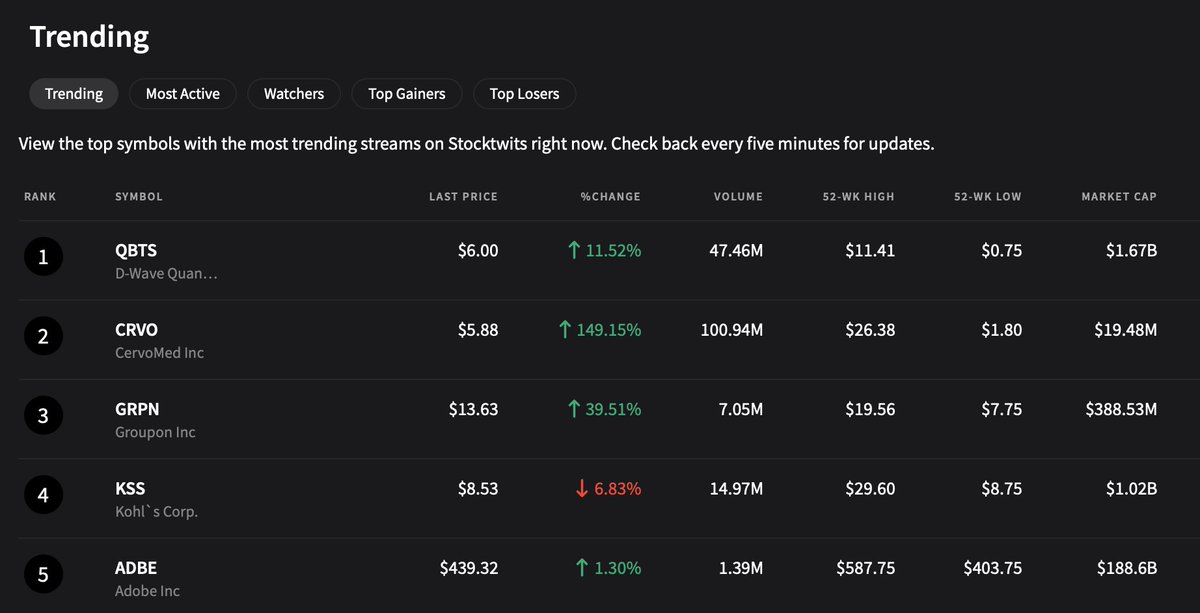Image resolution: width=1200 pixels, height=613 pixels.
Task: Click the green up arrow beside 149.15%
Action: coord(565,330)
